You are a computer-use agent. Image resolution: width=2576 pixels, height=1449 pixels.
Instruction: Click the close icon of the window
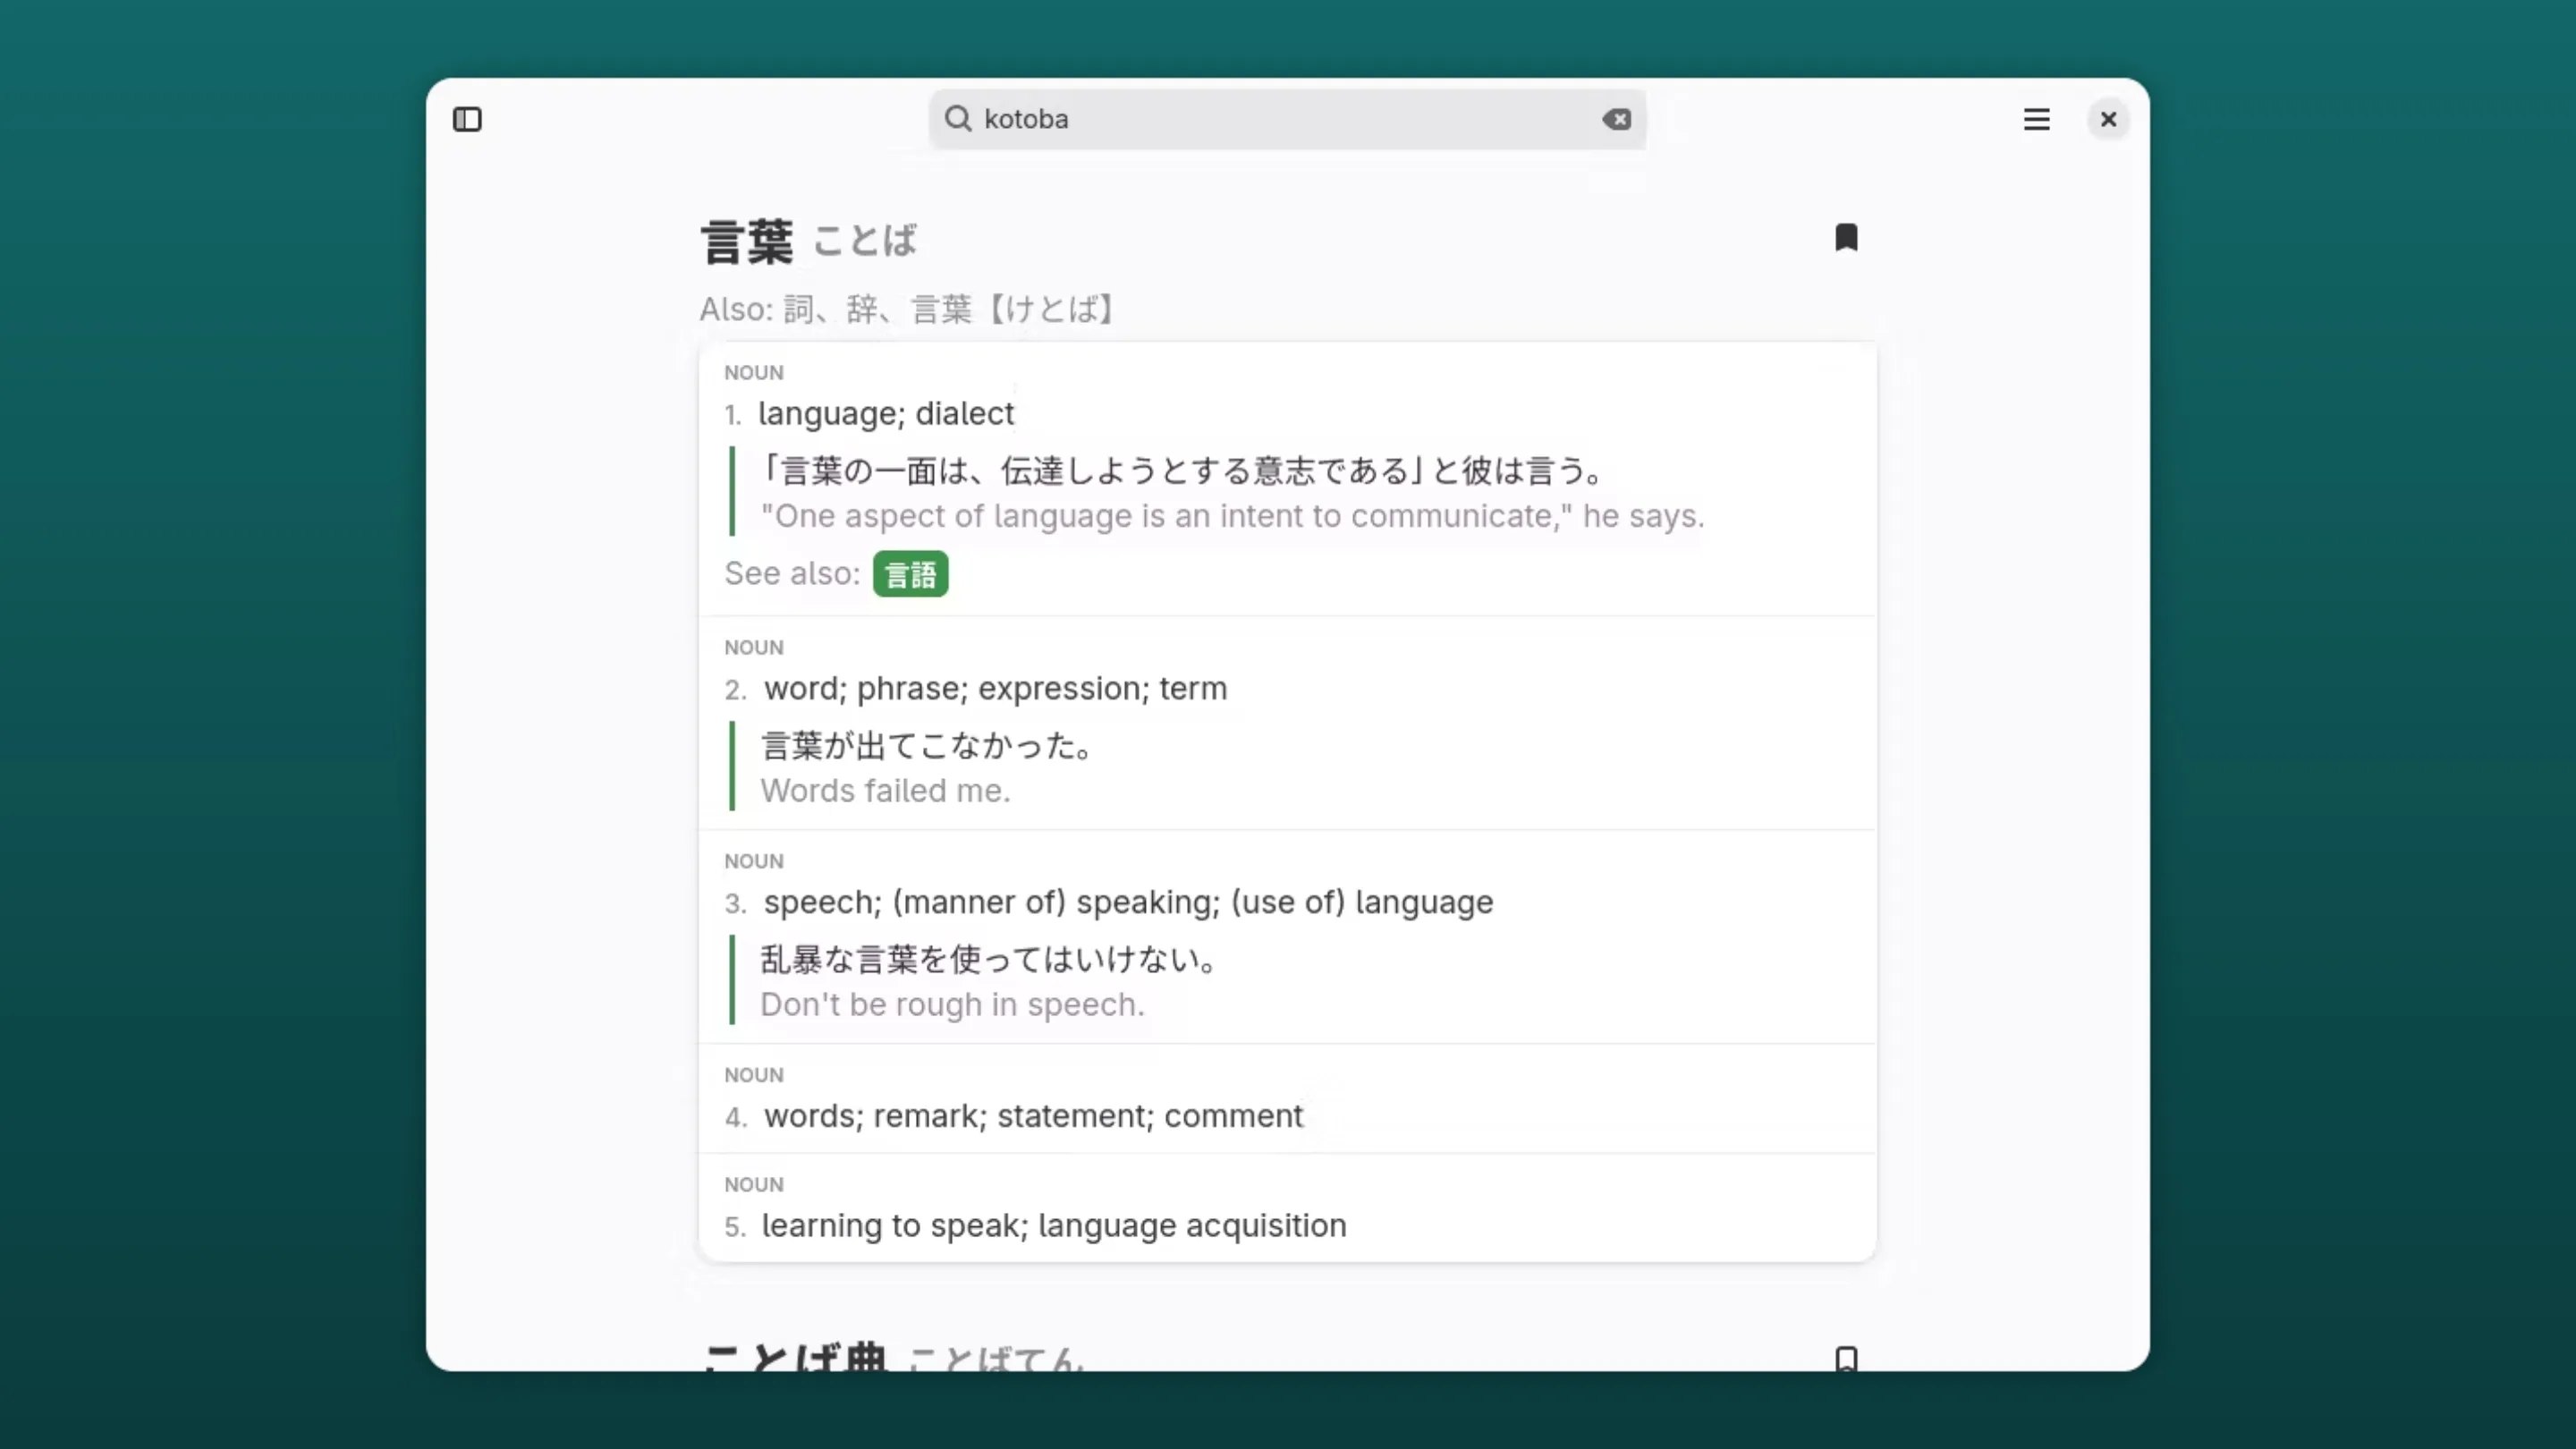point(2109,119)
